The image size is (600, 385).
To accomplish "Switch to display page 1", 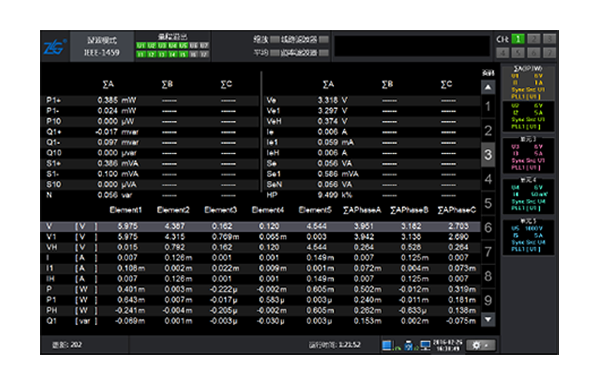I will click(x=488, y=106).
